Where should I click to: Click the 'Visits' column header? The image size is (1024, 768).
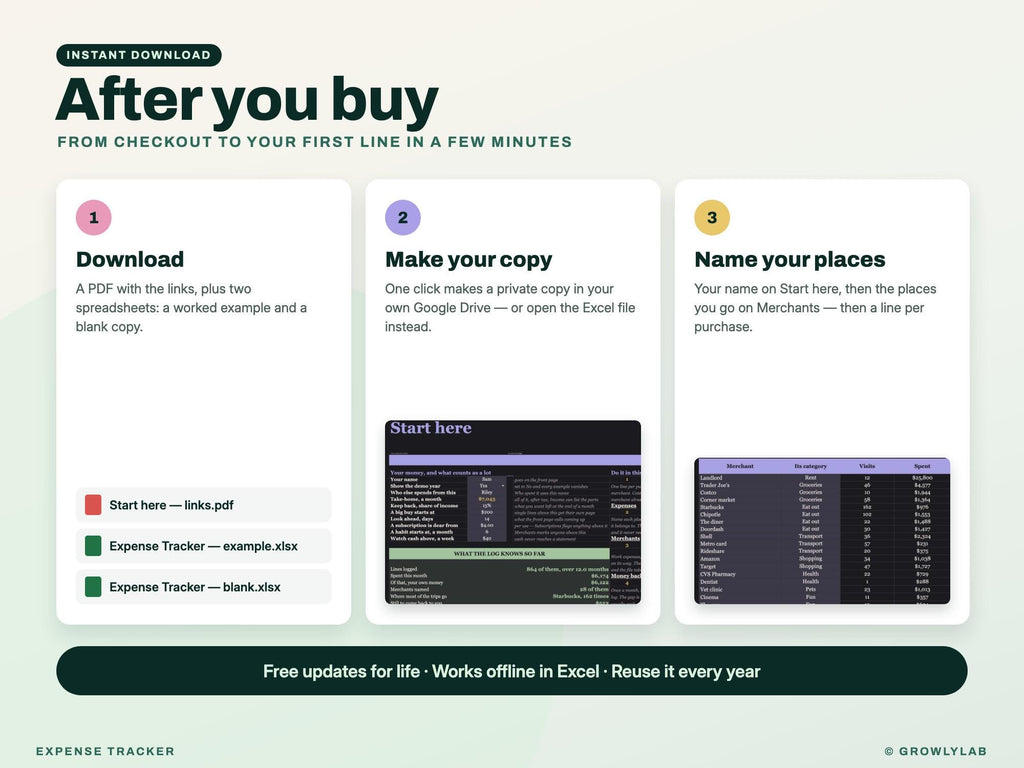867,466
